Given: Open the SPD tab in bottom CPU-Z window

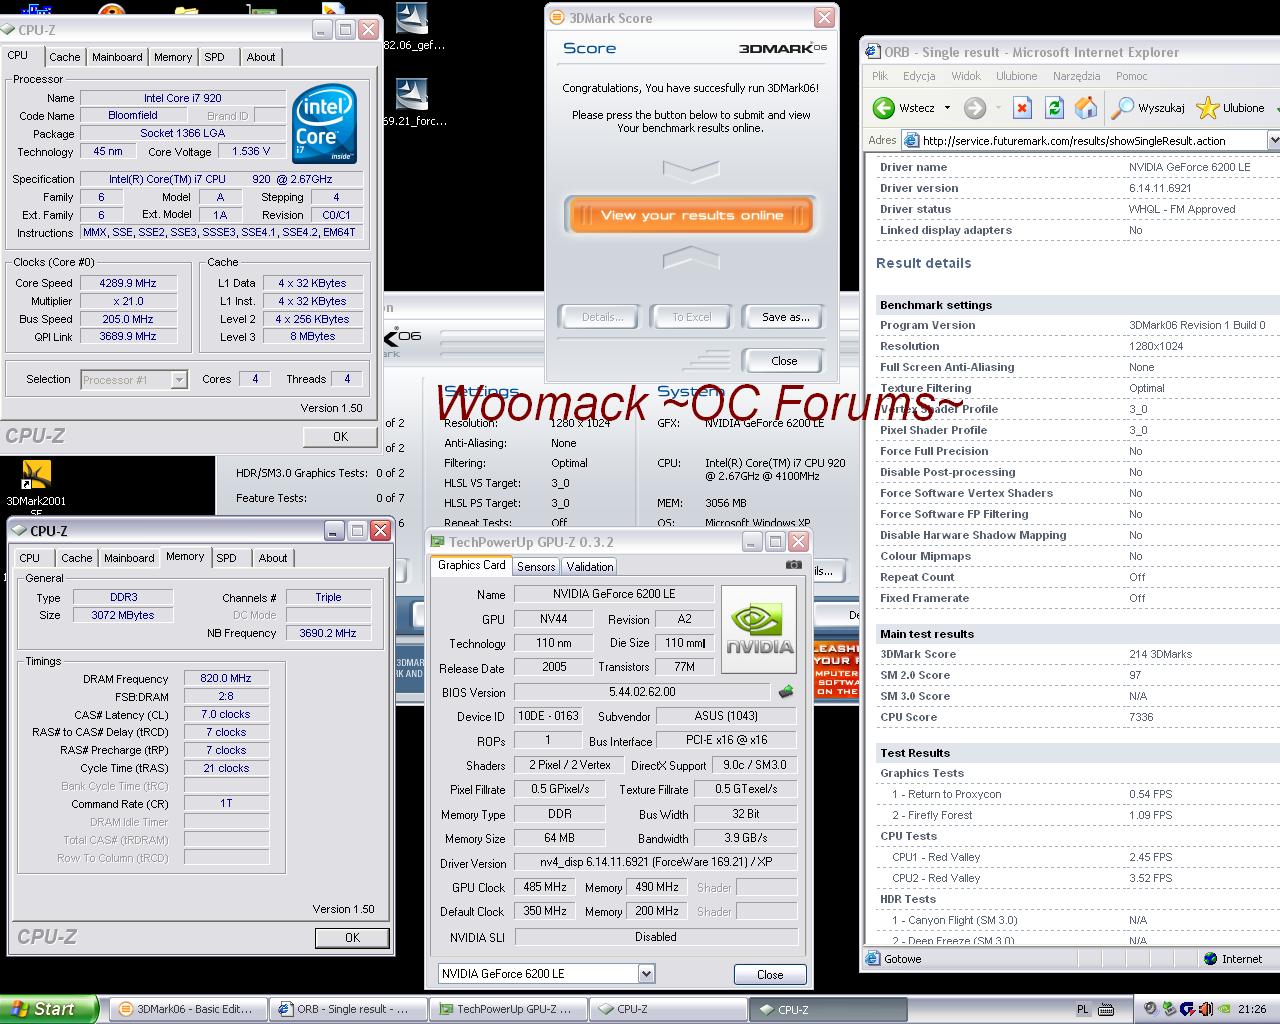Looking at the screenshot, I should click(x=227, y=558).
